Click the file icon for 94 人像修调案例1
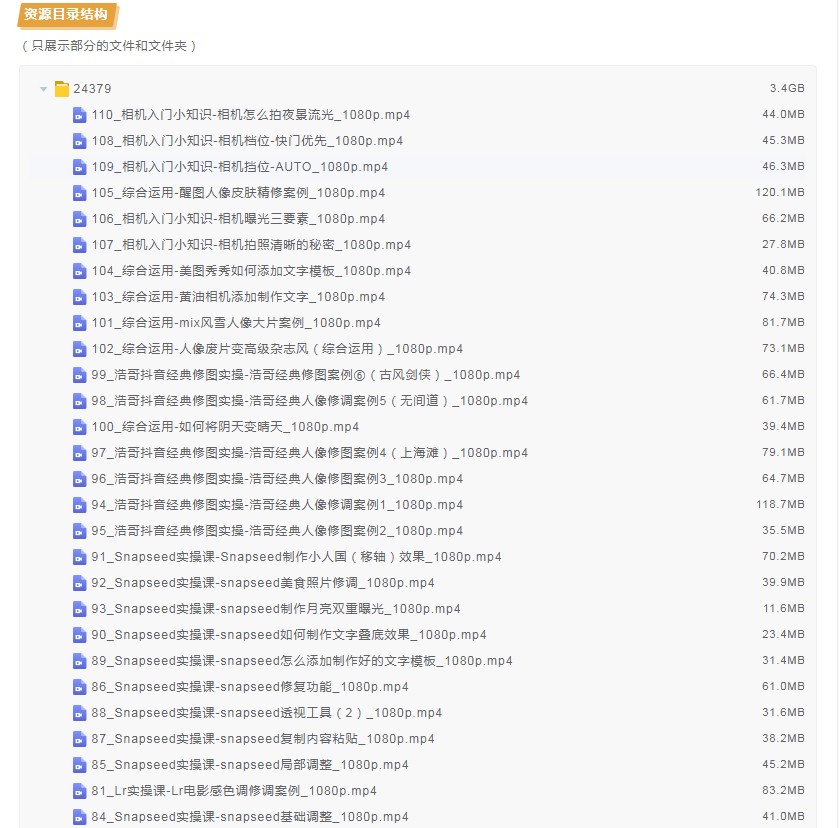The image size is (839, 828). (79, 505)
